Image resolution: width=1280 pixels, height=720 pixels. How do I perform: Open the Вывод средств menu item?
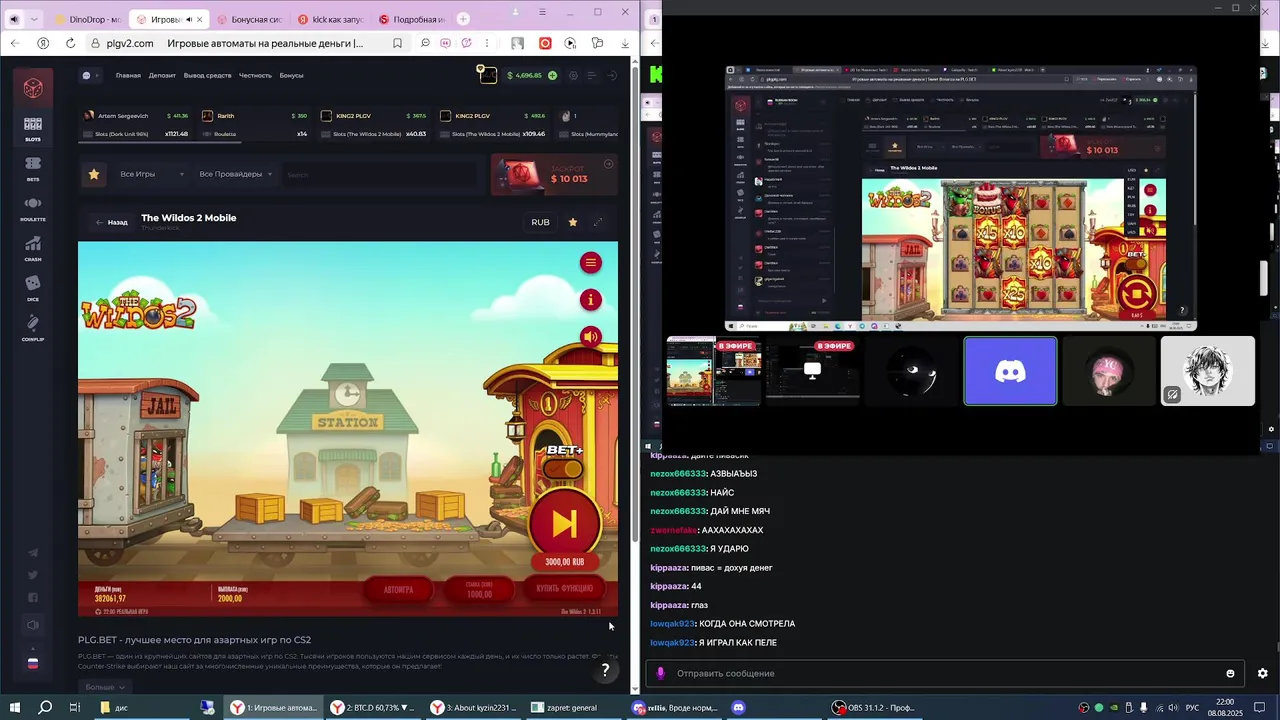point(207,75)
